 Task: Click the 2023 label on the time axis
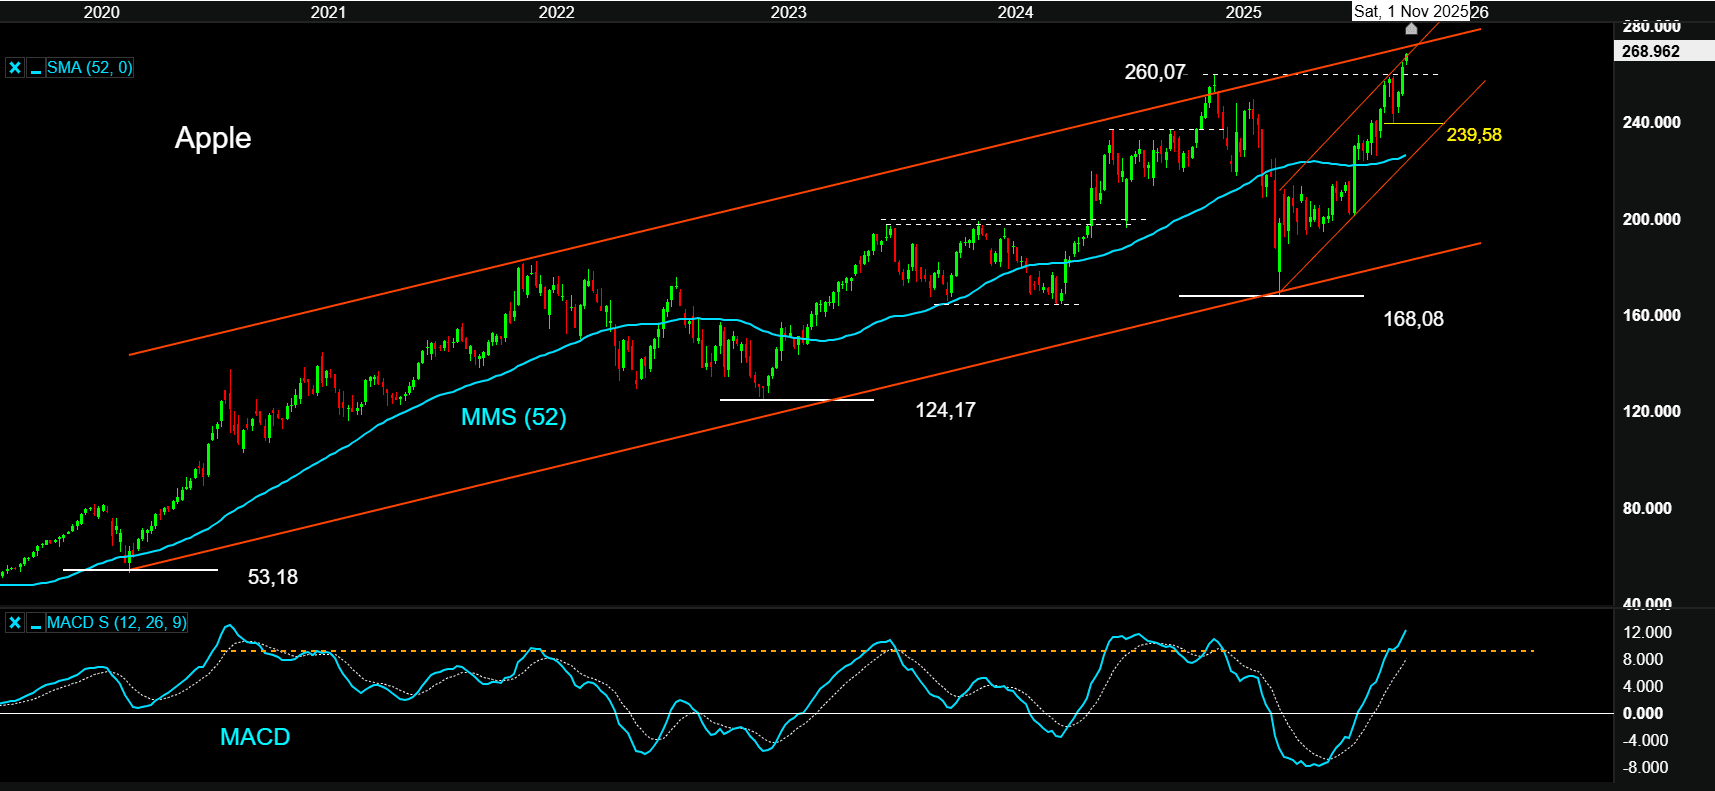coord(788,12)
